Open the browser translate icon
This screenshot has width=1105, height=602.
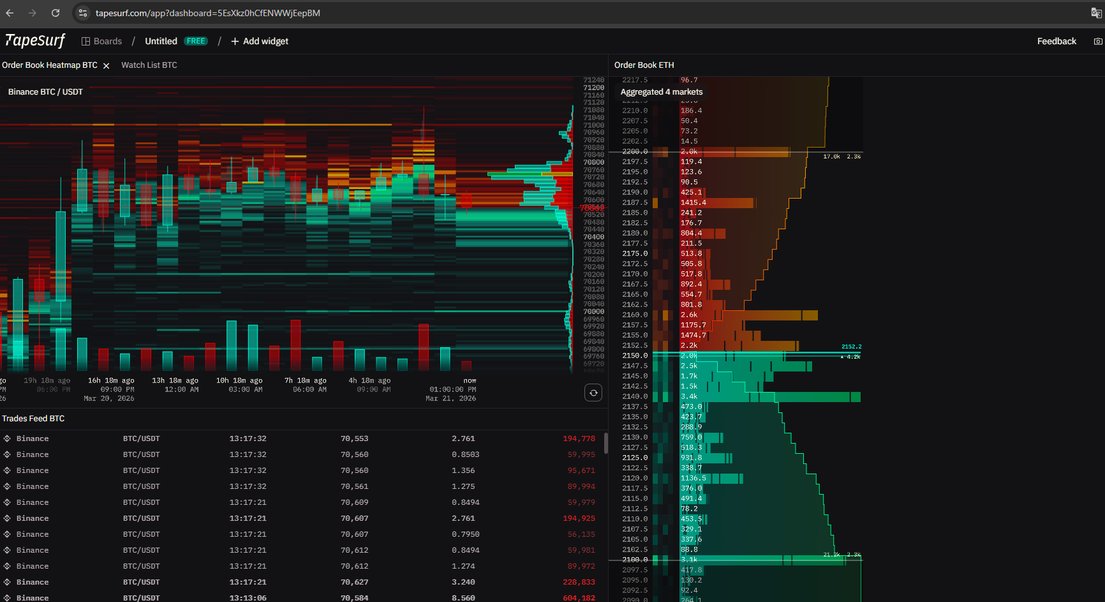1096,13
